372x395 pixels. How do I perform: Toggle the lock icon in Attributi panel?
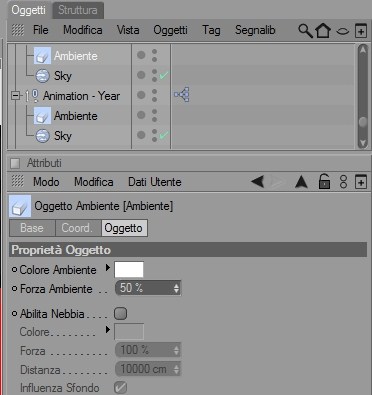(x=324, y=182)
